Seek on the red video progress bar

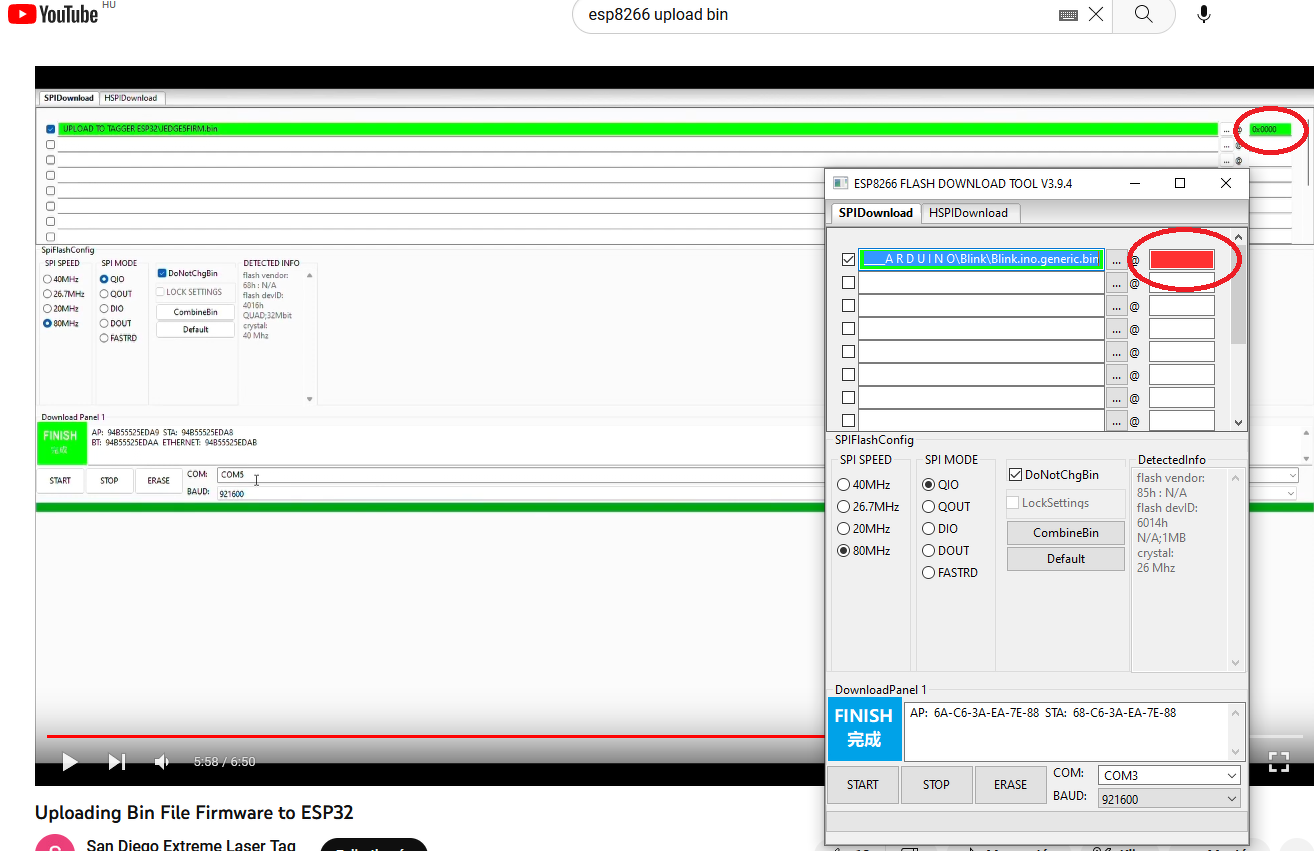[x=436, y=736]
